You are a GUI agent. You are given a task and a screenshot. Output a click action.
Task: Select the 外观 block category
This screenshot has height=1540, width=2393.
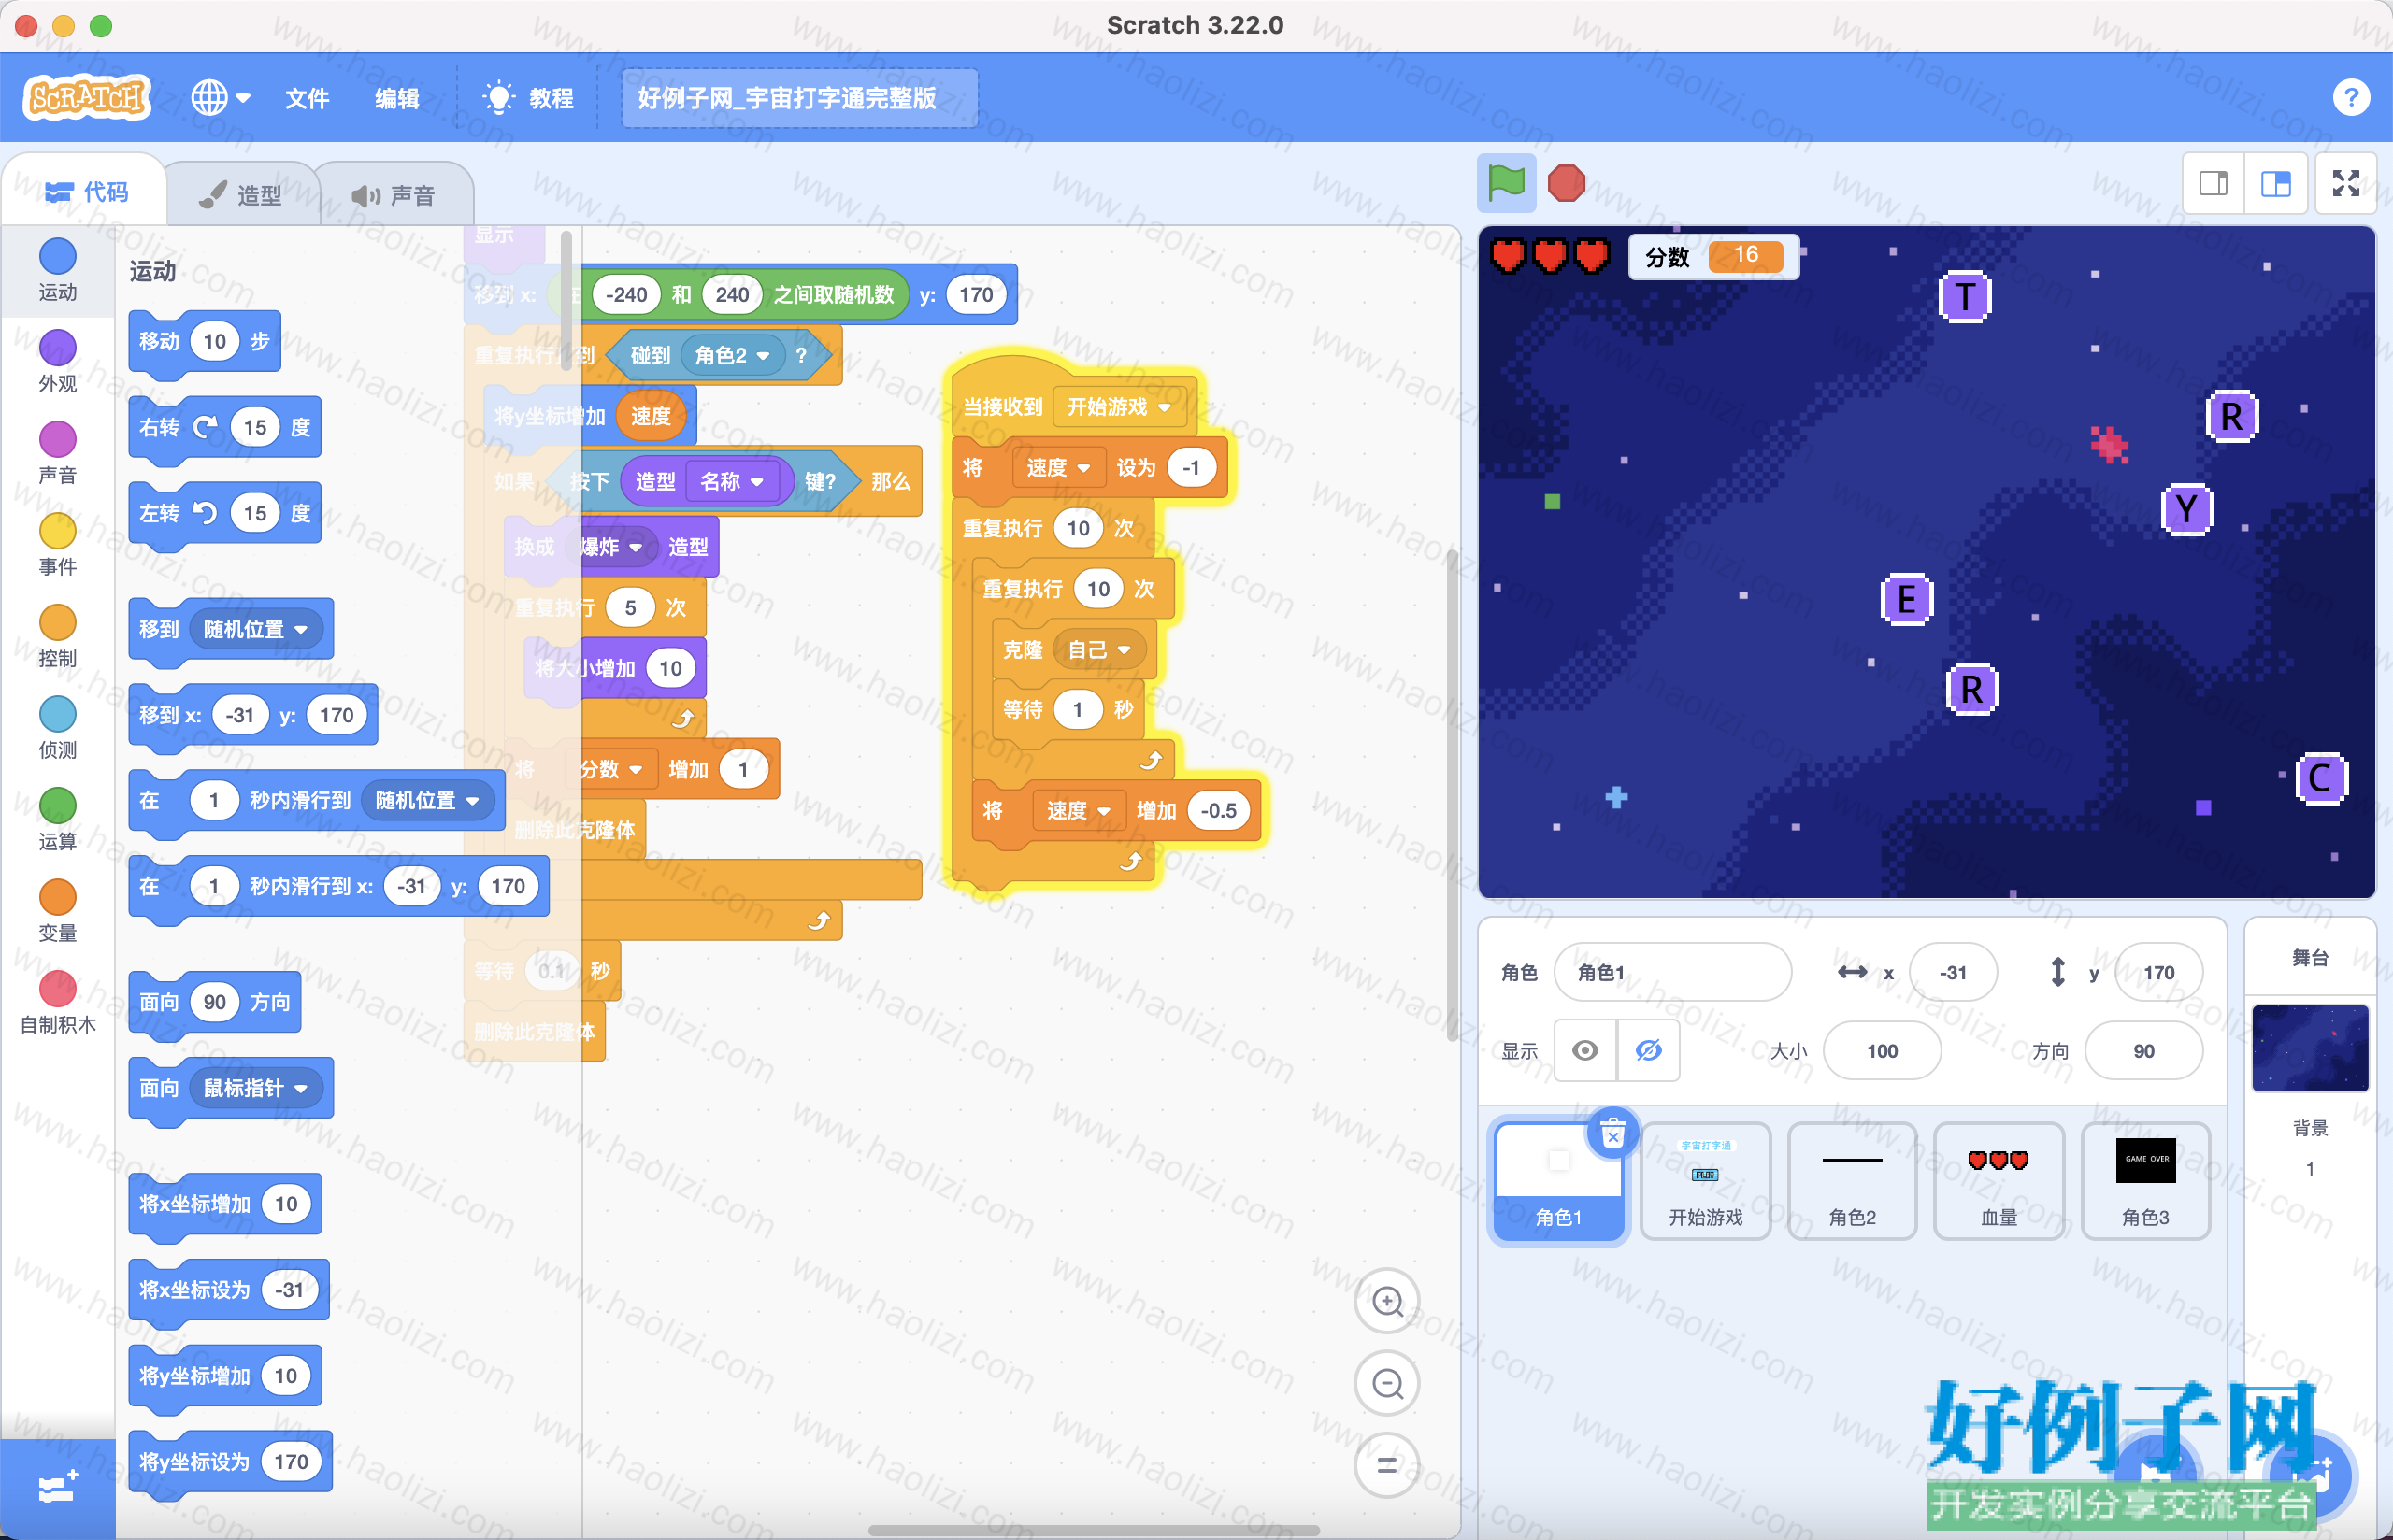coord(58,362)
